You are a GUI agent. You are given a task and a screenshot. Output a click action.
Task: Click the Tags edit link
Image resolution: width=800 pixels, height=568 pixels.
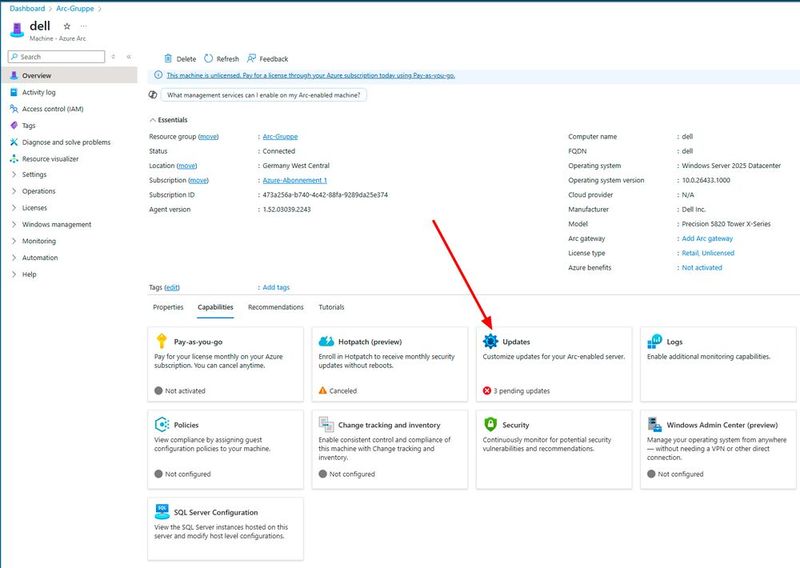(172, 288)
